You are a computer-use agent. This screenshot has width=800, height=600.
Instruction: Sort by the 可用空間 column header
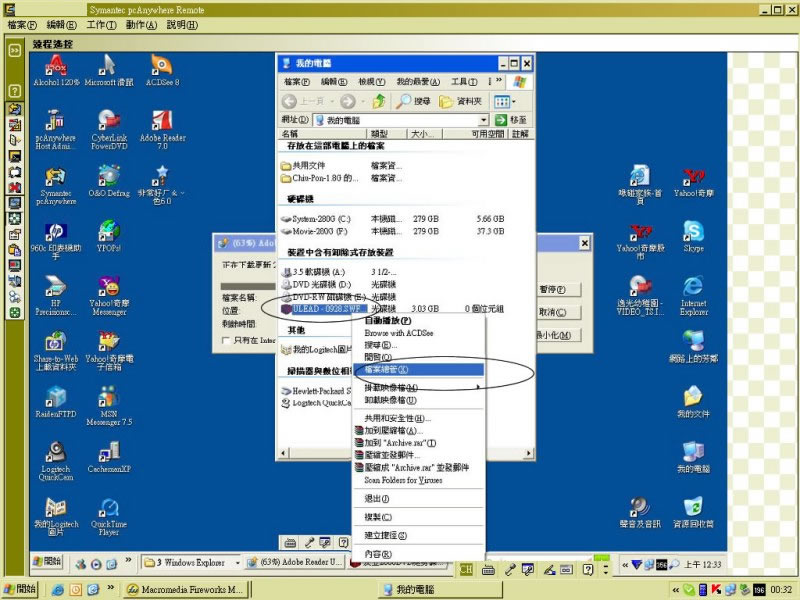point(474,134)
